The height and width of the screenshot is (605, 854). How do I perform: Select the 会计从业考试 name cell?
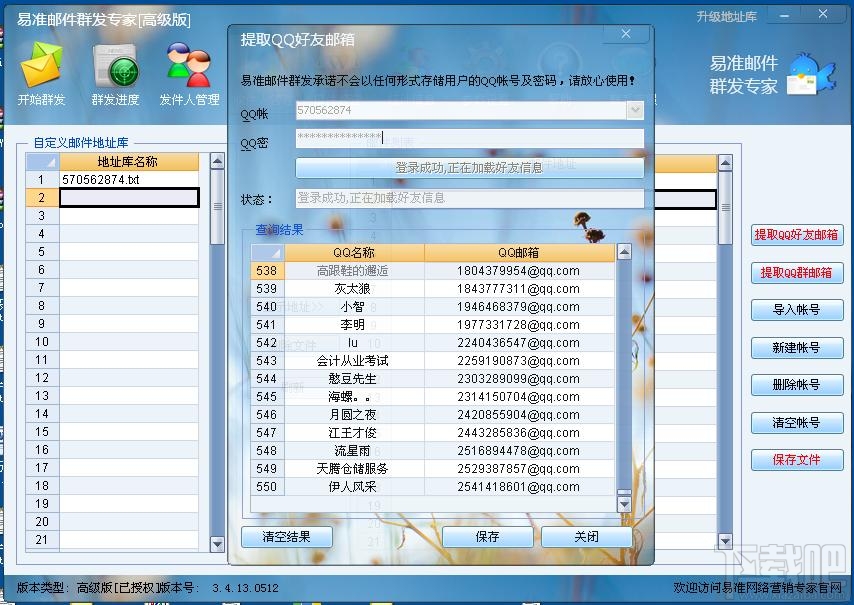pyautogui.click(x=354, y=360)
